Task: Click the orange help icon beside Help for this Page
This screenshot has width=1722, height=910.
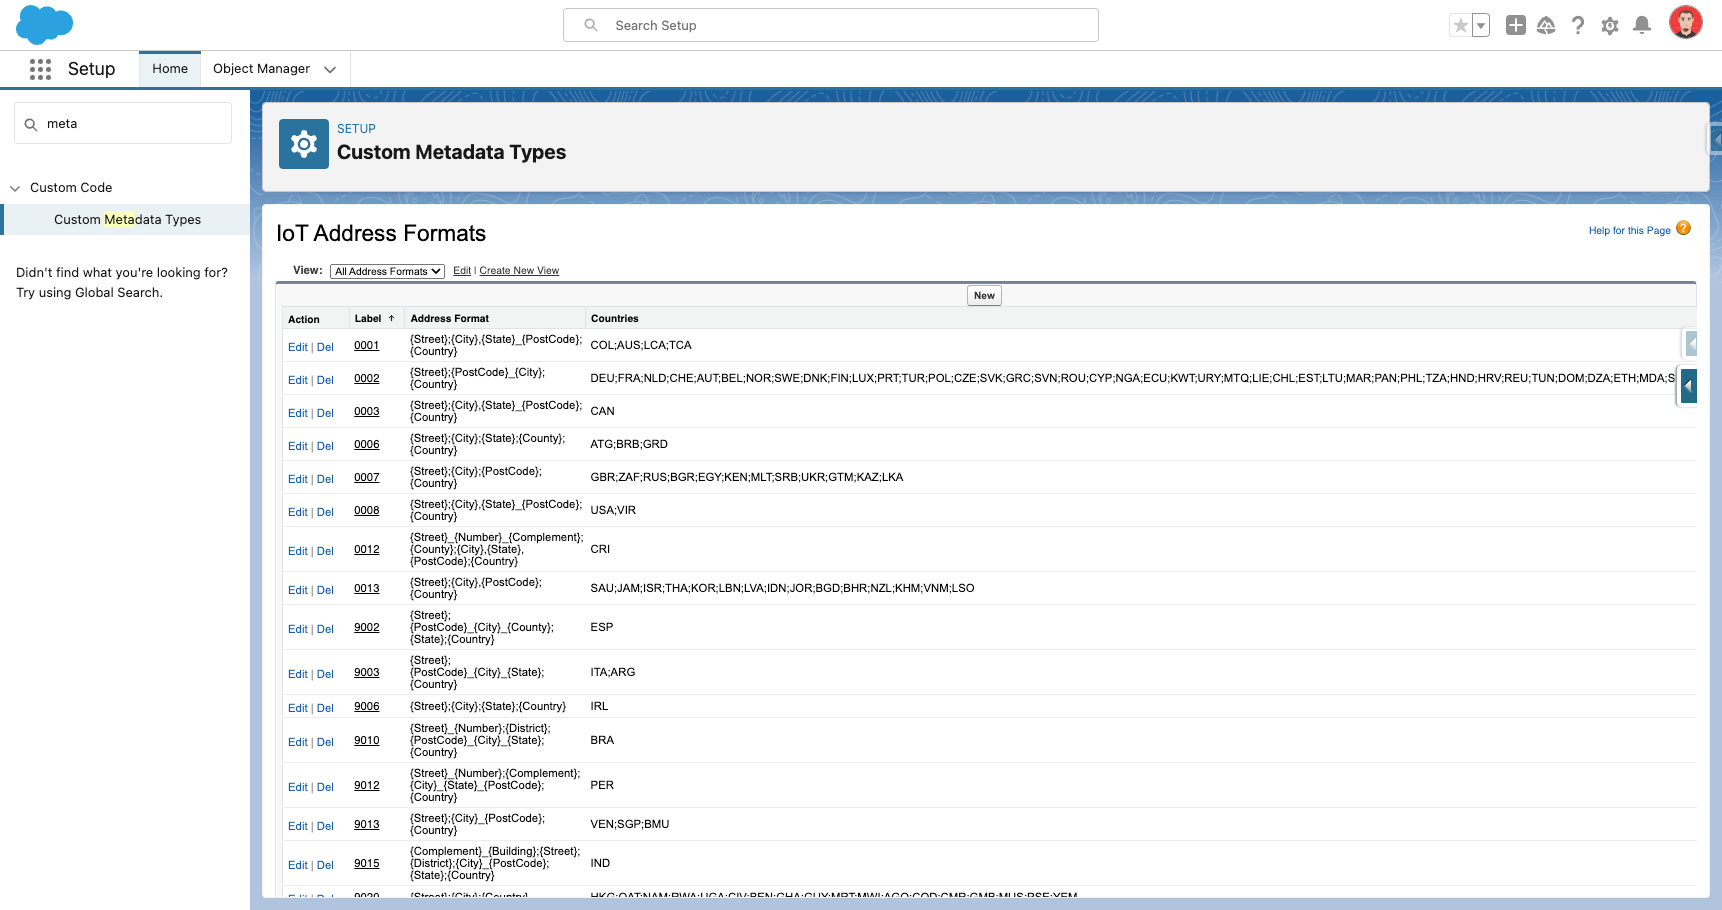Action: point(1683,228)
